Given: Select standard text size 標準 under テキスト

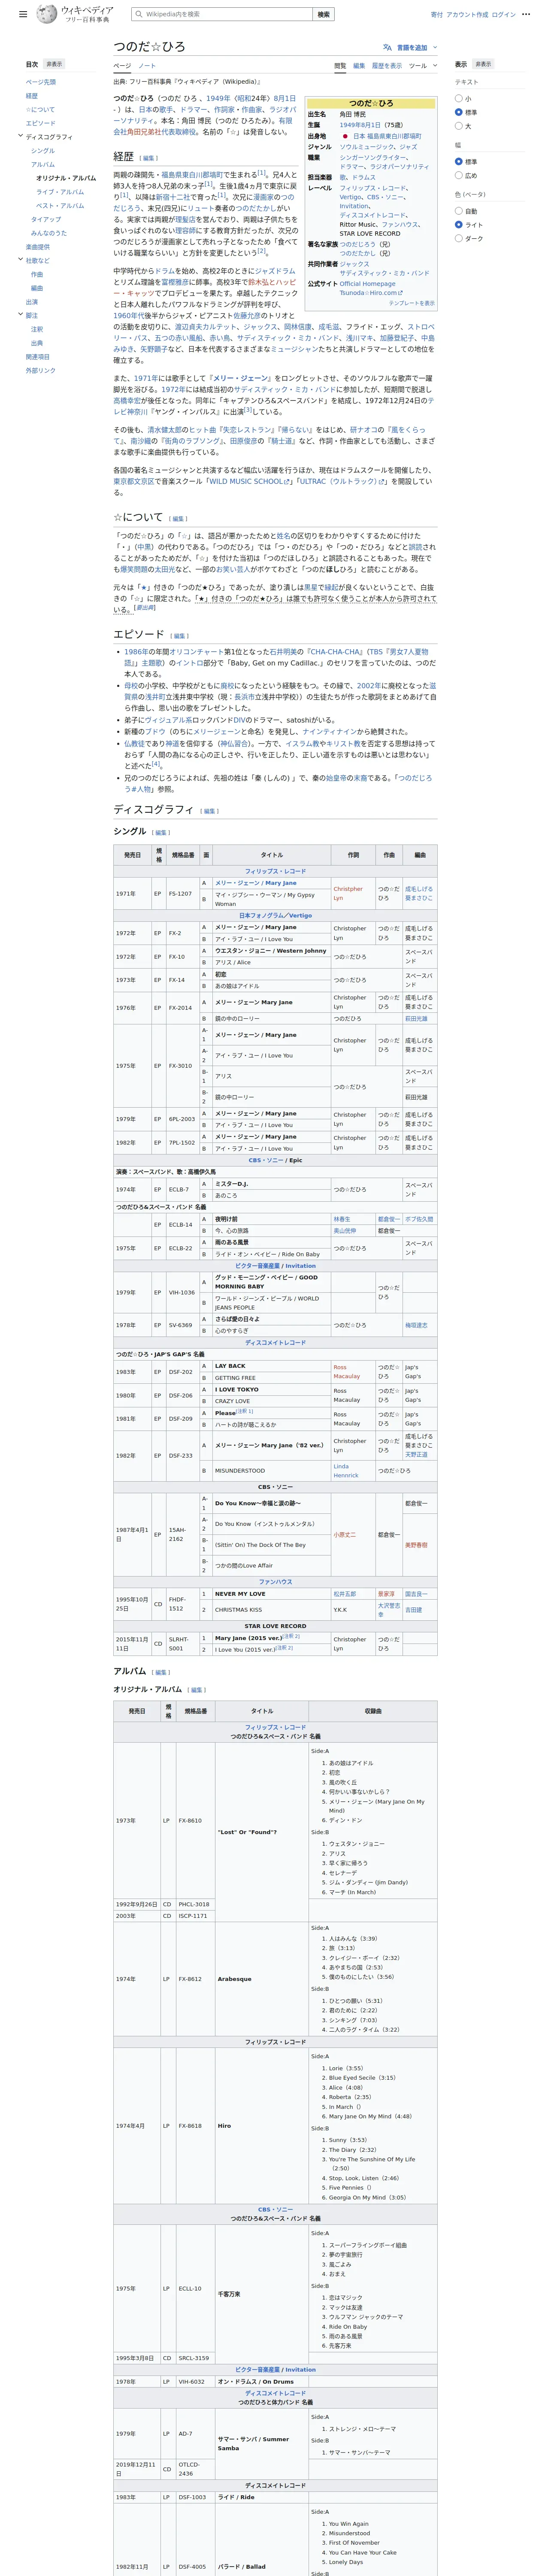Looking at the screenshot, I should (x=459, y=112).
